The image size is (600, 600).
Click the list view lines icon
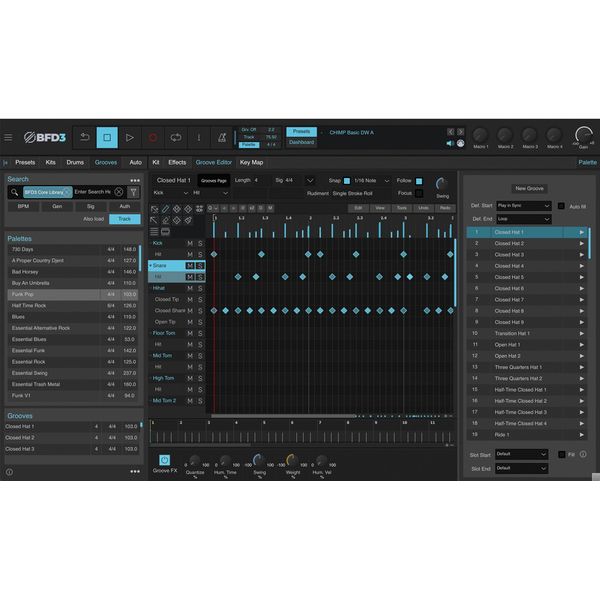(154, 232)
